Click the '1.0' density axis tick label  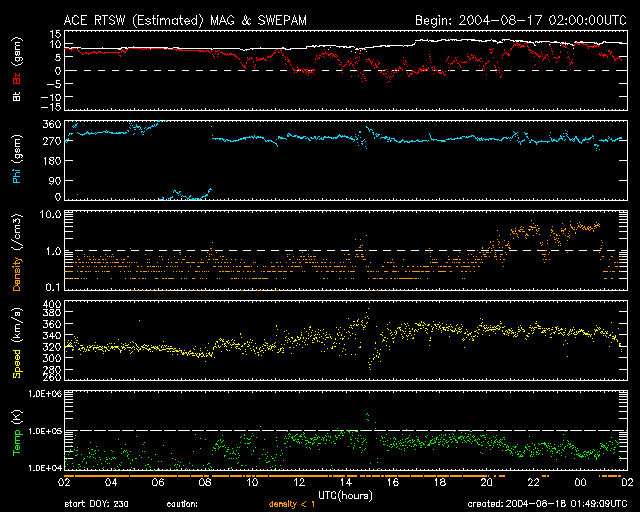53,251
